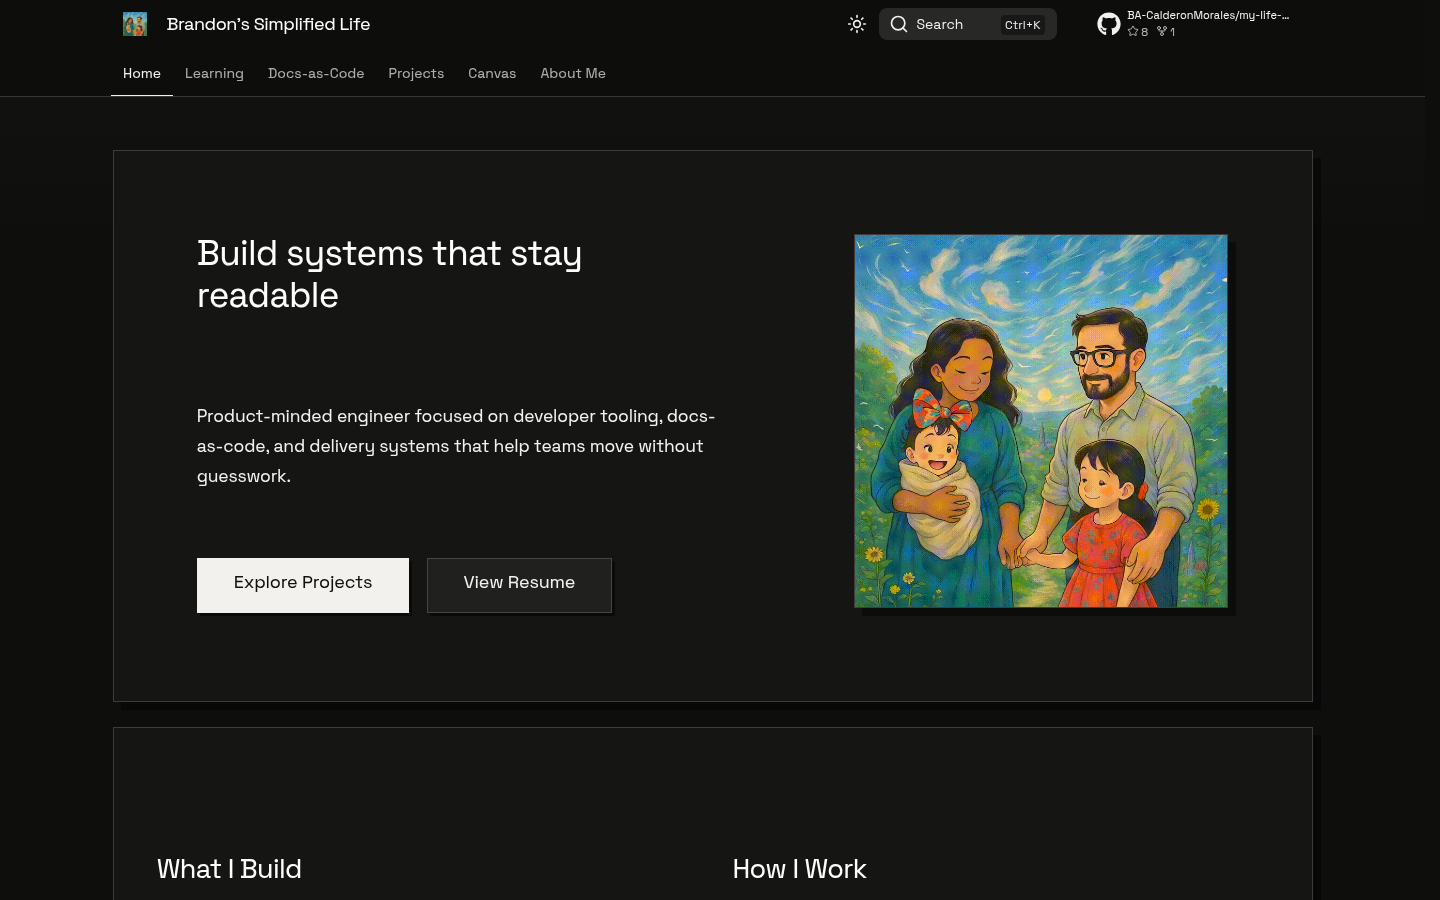Open the Home tab
1440x900 pixels.
(x=142, y=73)
